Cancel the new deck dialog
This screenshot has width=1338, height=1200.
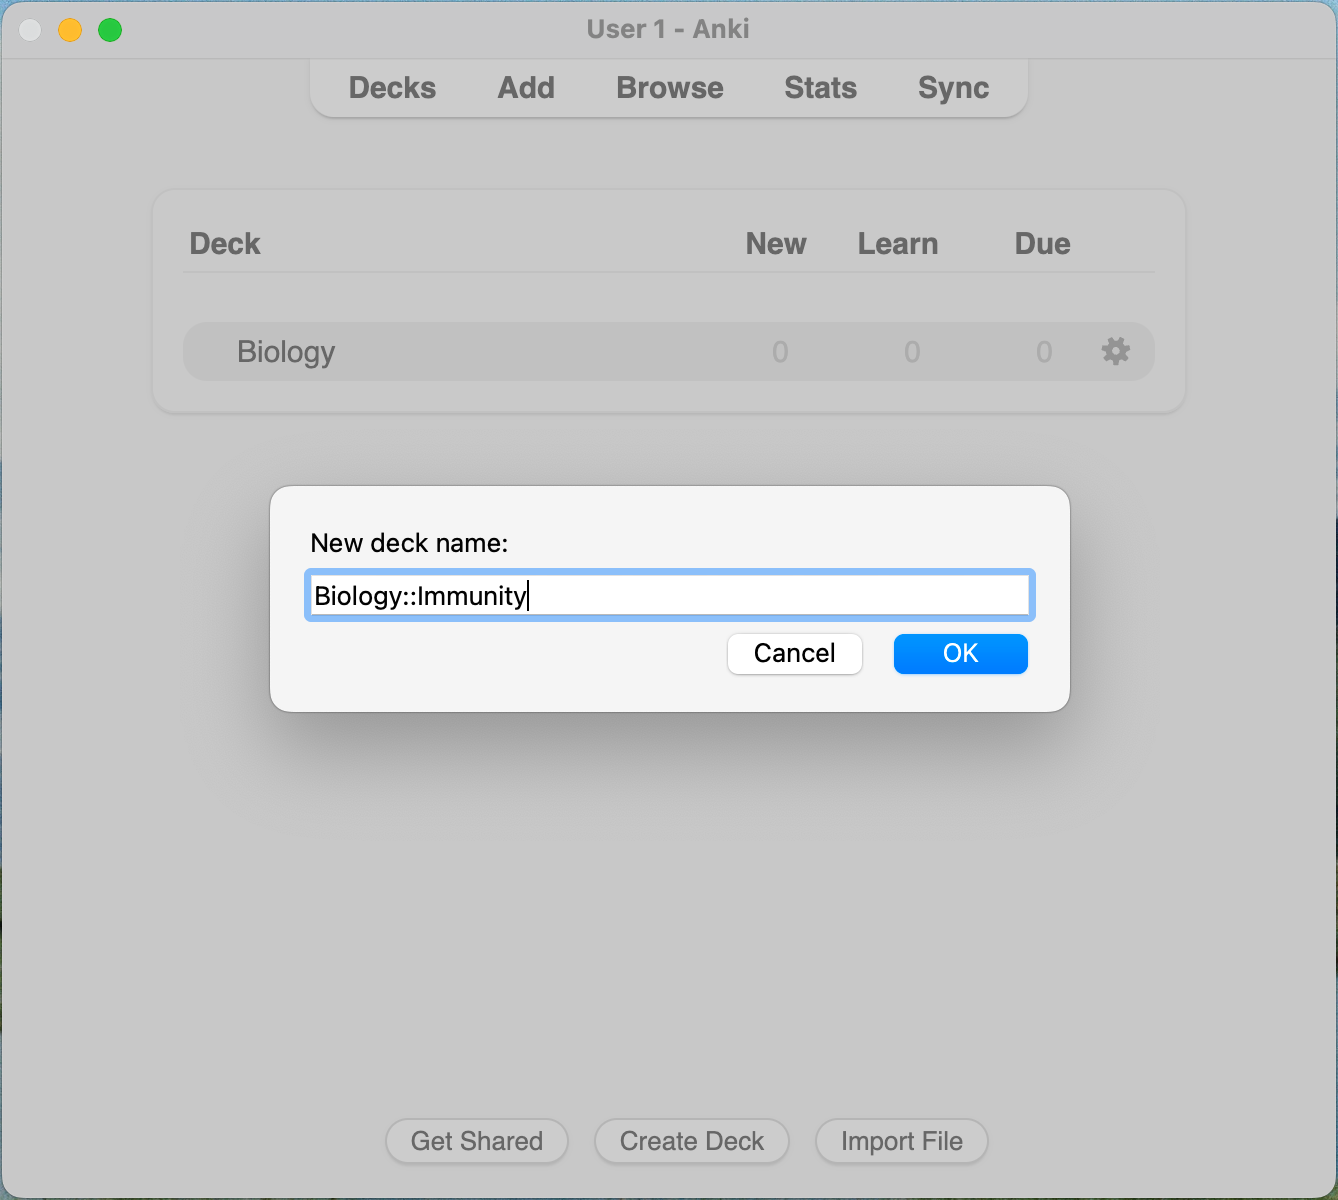pos(794,654)
